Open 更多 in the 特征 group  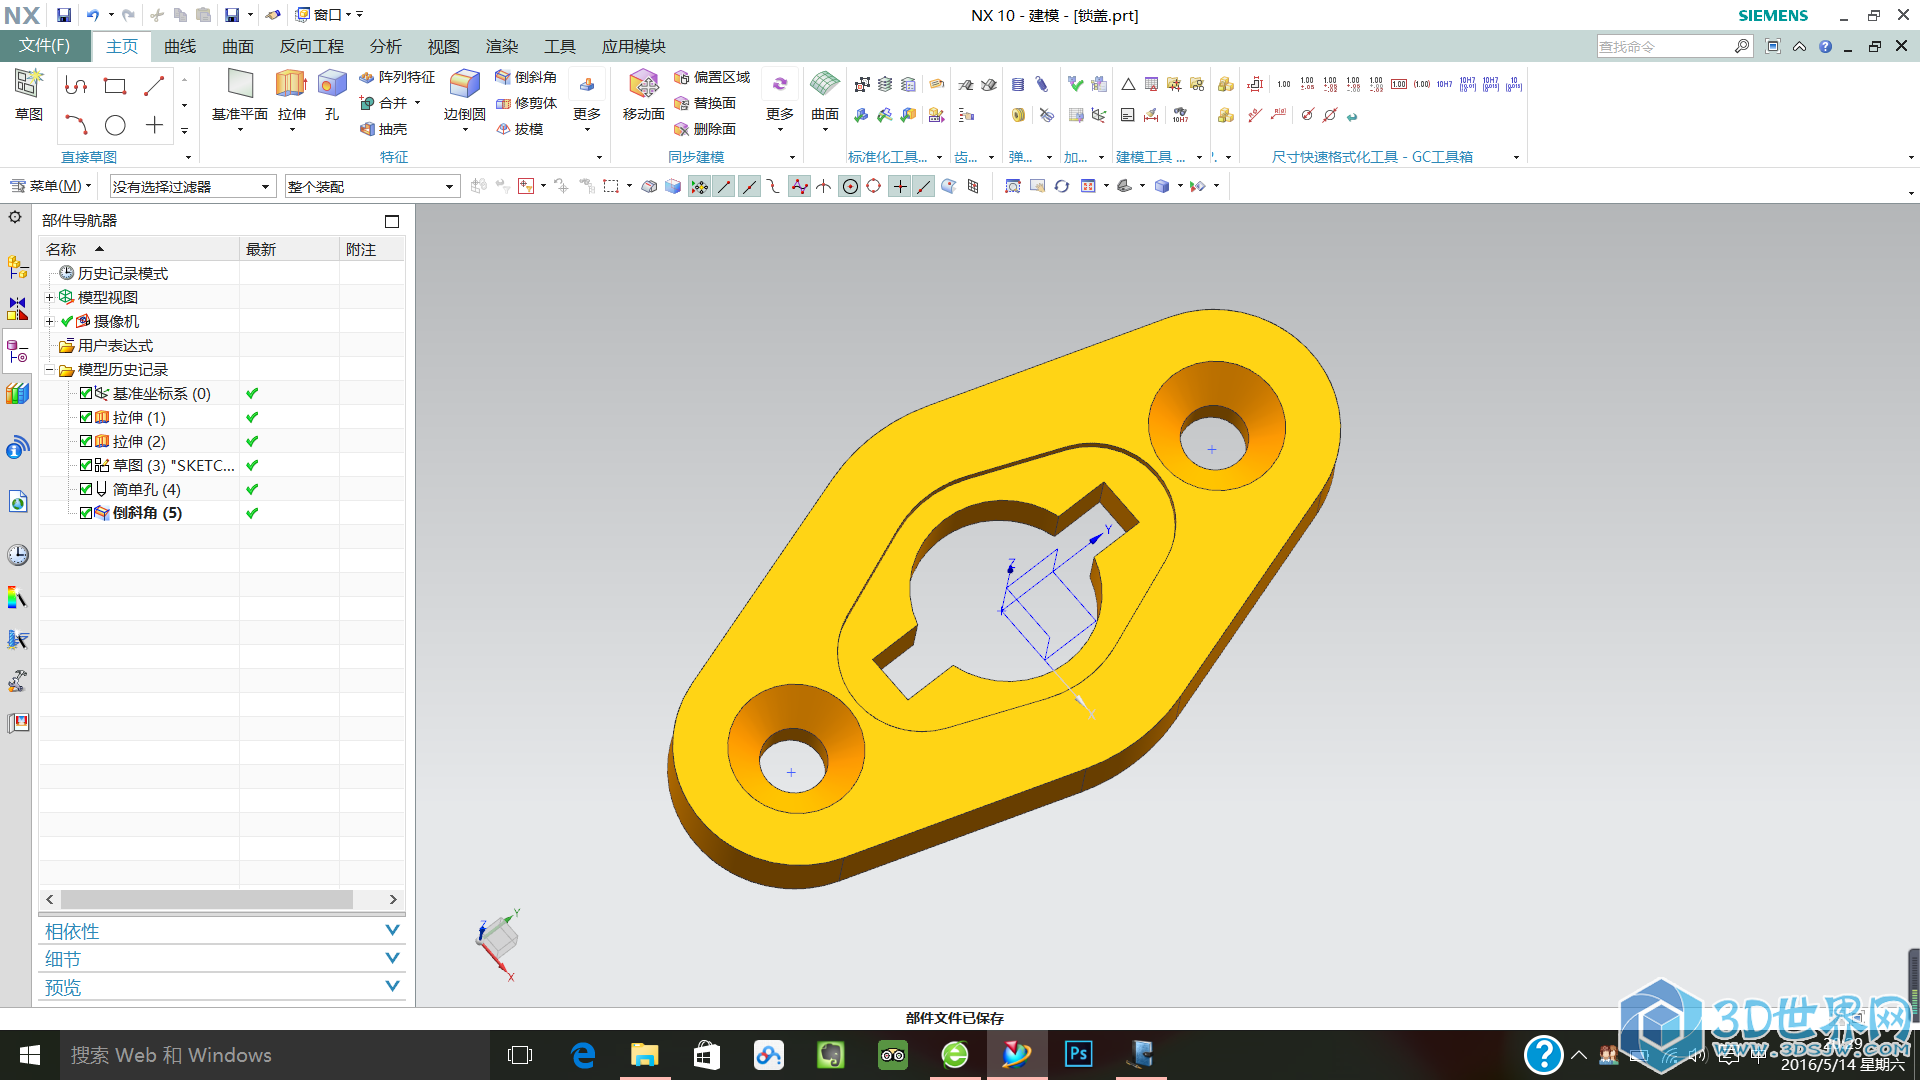click(587, 101)
